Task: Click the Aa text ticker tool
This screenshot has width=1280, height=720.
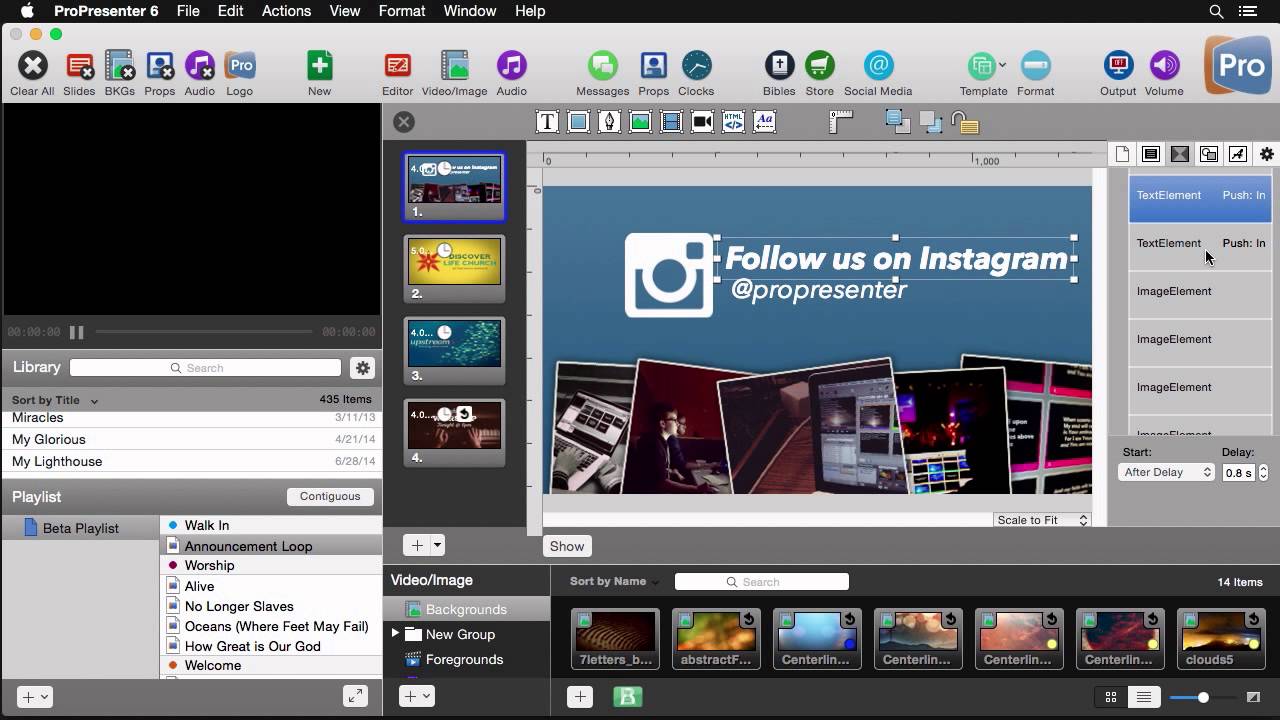Action: [764, 122]
